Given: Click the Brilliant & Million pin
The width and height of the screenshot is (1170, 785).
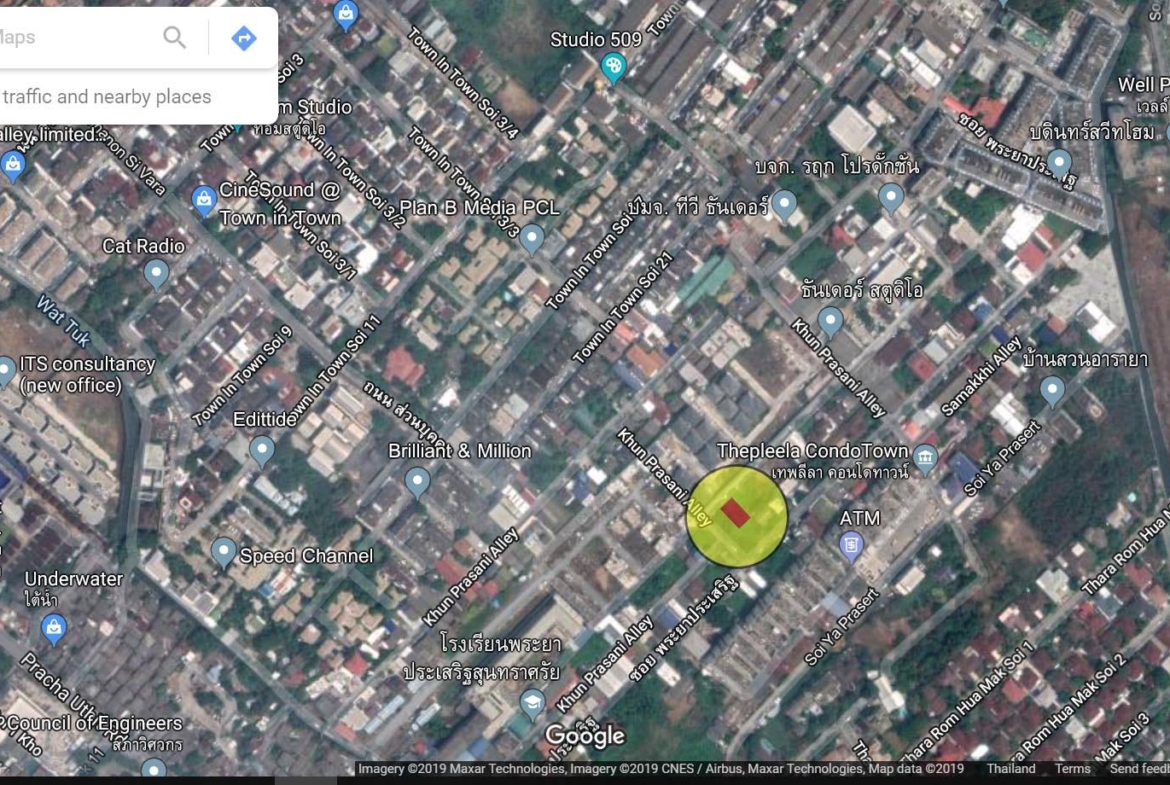Looking at the screenshot, I should pos(418,483).
